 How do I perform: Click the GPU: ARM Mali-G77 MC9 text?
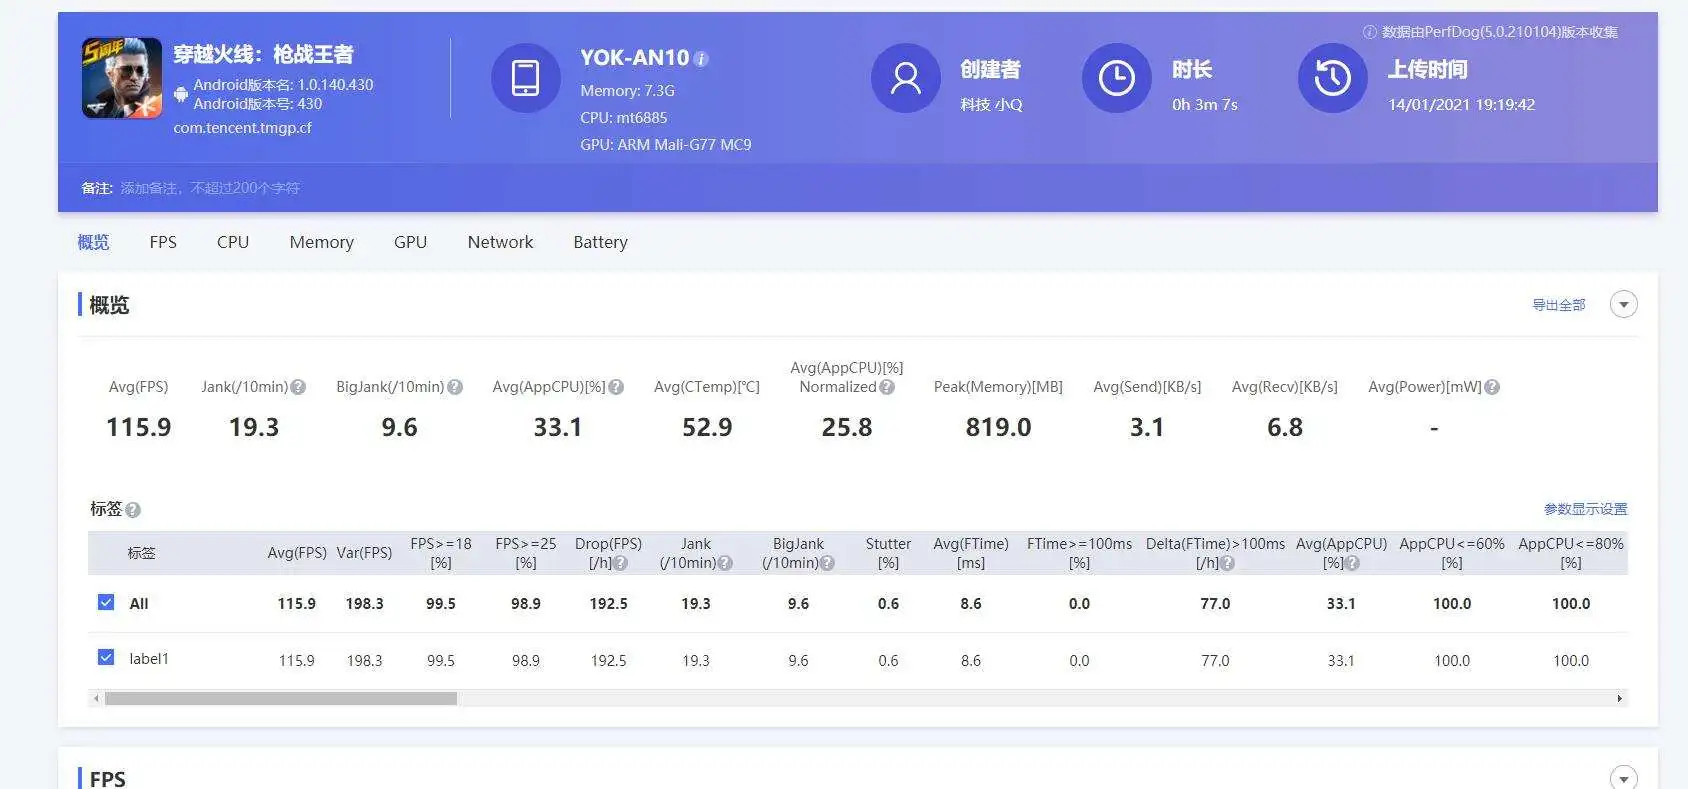666,144
